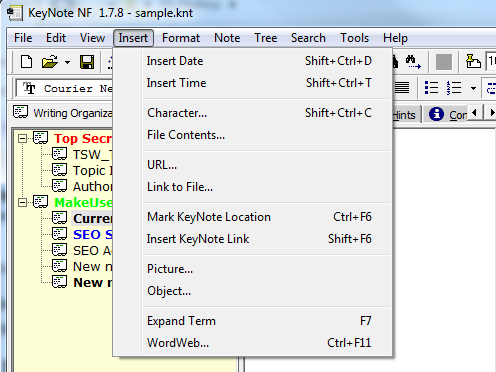Click the note icon beside TSW_
Screen dimensions: 496x372
(x=60, y=154)
